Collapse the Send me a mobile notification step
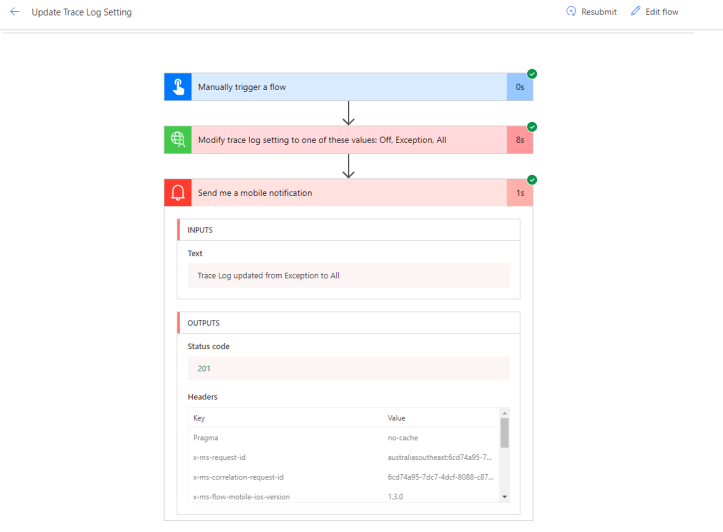This screenshot has height=532, width=723. tap(349, 193)
